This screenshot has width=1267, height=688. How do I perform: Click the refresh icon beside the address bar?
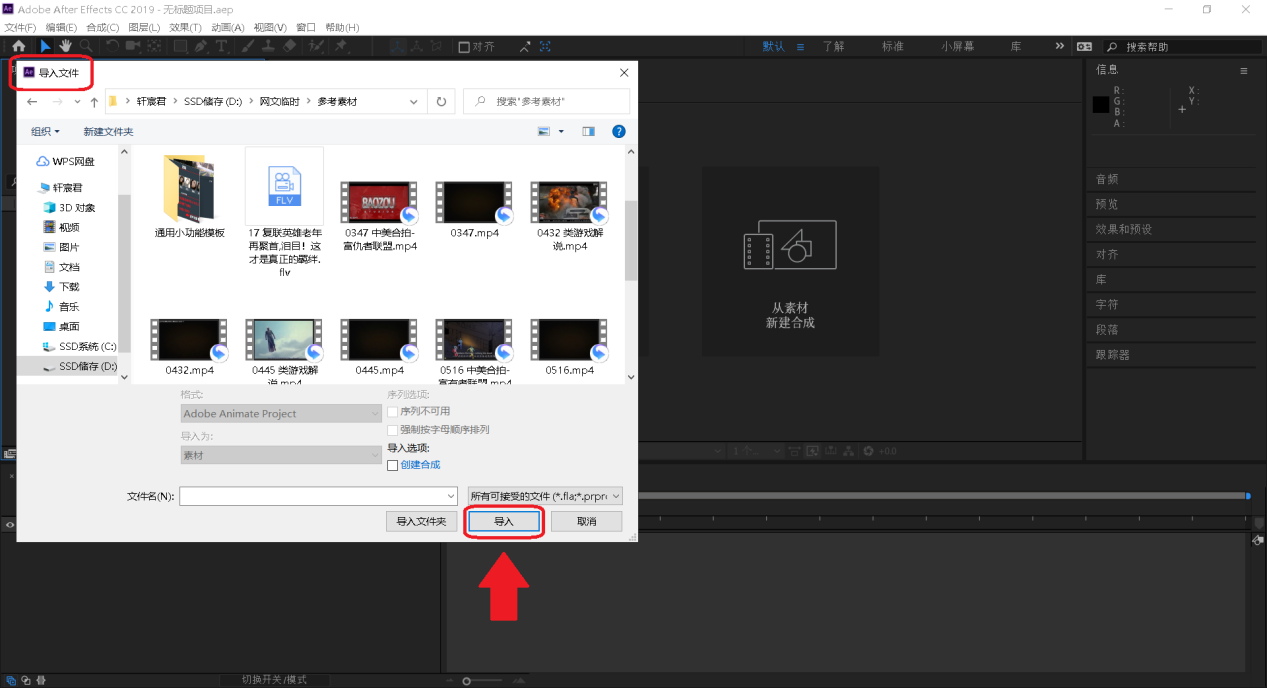(441, 102)
